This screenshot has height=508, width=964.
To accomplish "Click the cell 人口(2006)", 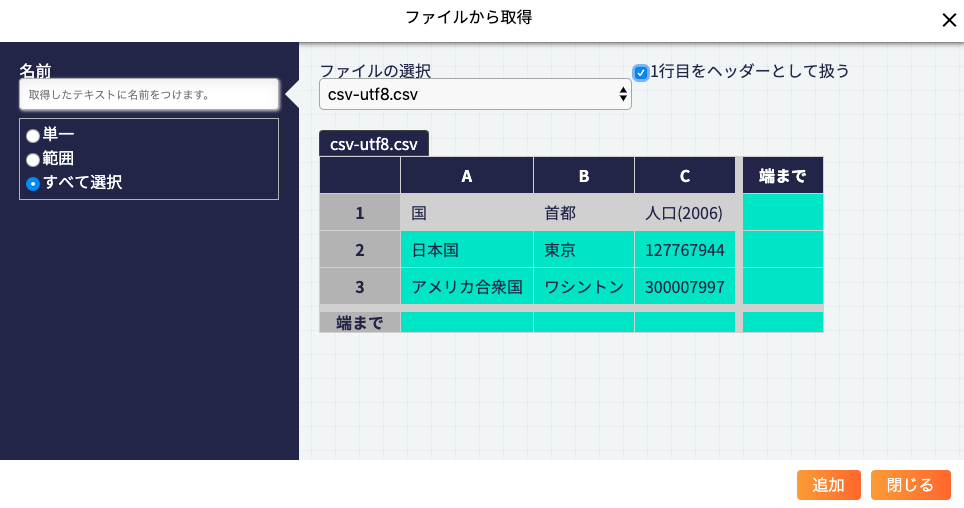I will [x=685, y=213].
